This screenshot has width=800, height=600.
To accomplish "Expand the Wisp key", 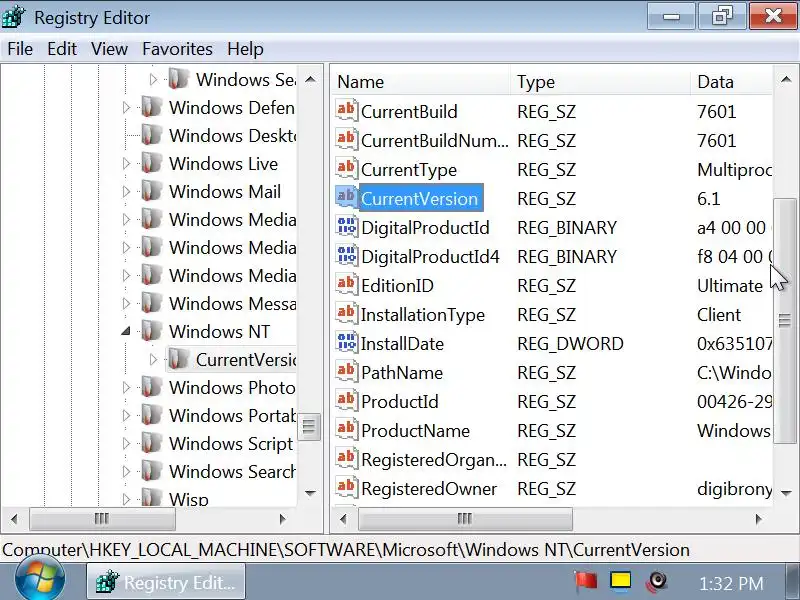I will click(x=126, y=498).
